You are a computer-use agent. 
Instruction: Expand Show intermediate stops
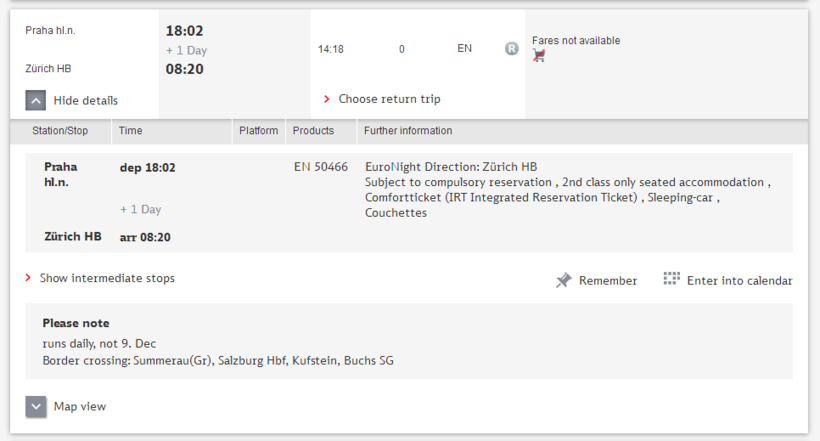point(107,278)
